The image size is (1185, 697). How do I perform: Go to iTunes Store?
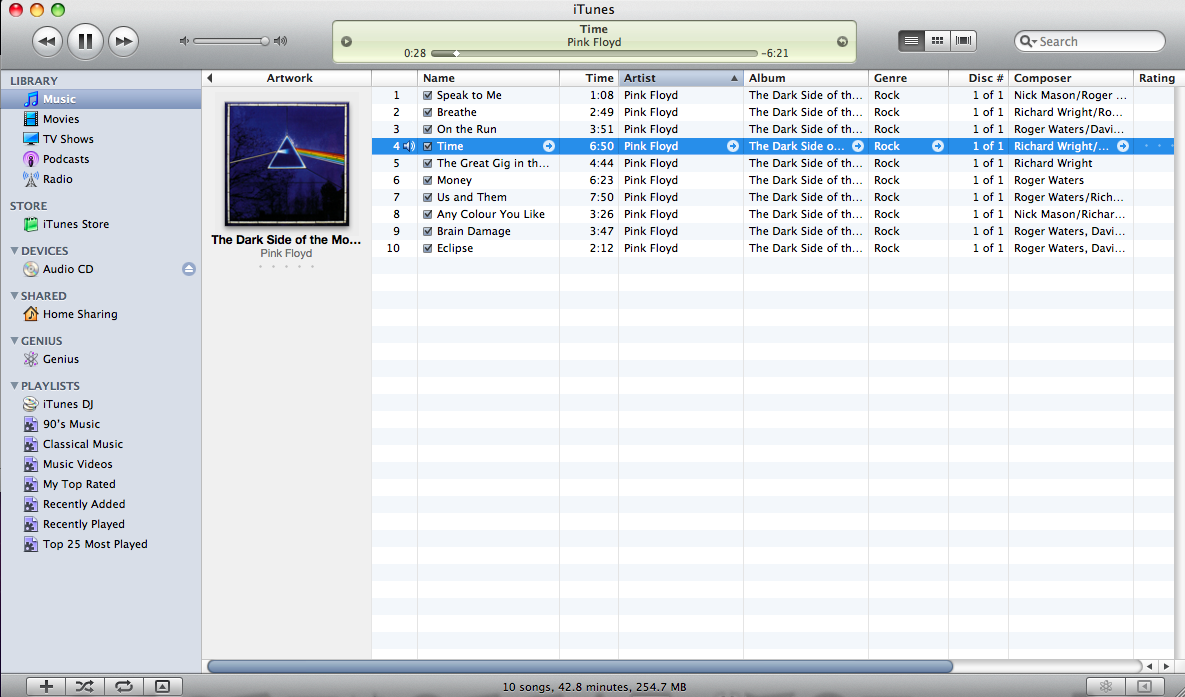point(76,224)
